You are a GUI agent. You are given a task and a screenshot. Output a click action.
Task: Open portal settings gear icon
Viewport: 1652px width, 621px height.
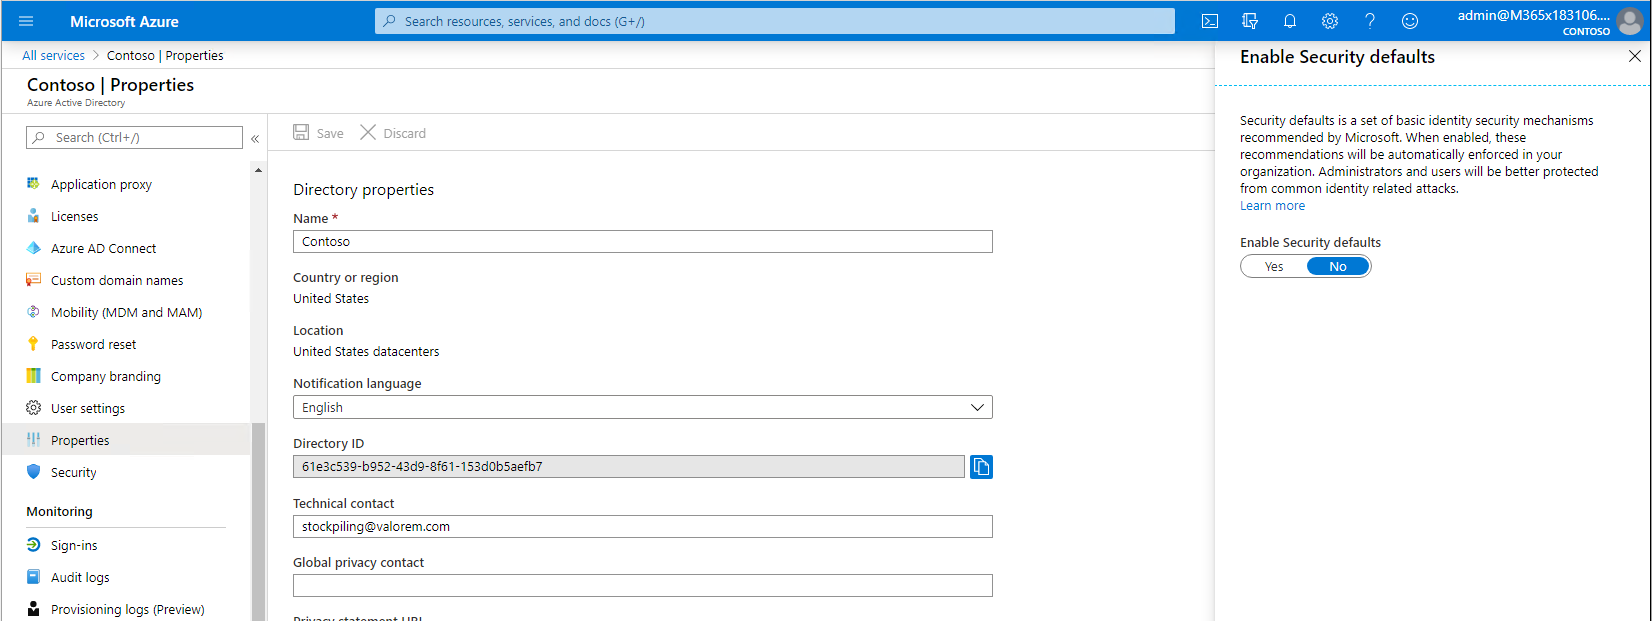tap(1329, 21)
